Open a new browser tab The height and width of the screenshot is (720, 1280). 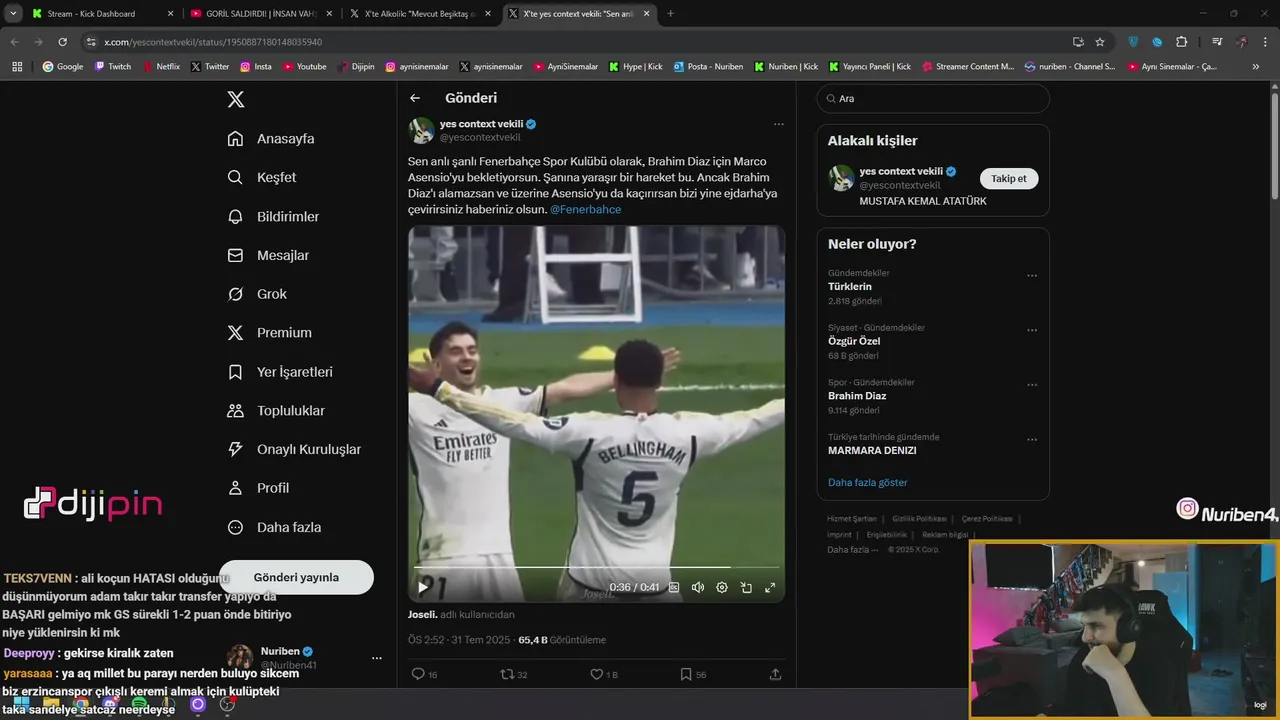670,14
